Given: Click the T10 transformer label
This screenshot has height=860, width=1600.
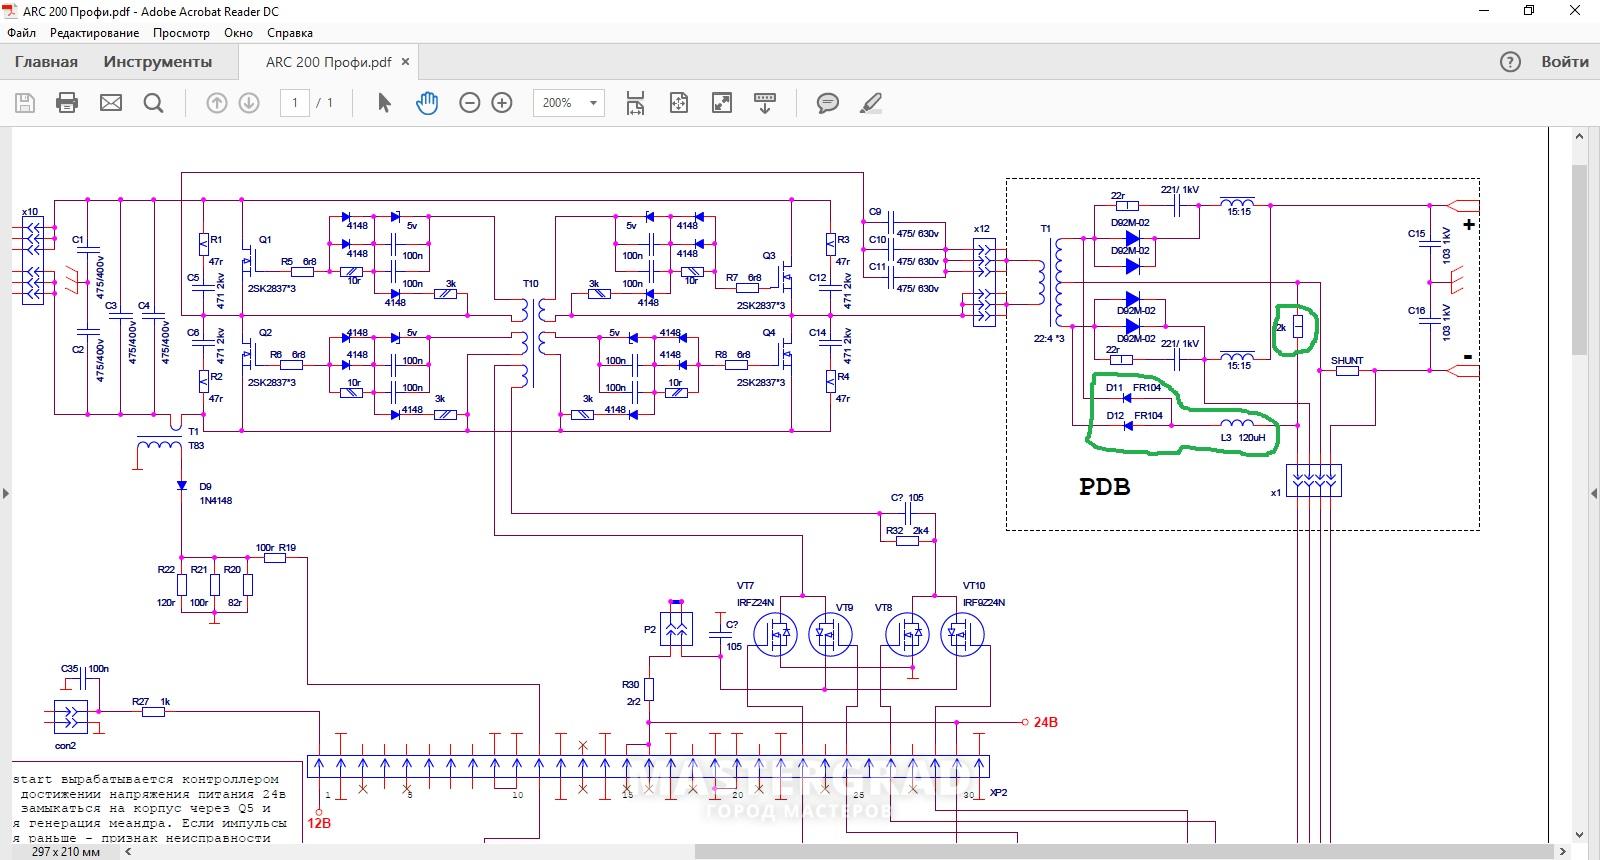Looking at the screenshot, I should (530, 285).
